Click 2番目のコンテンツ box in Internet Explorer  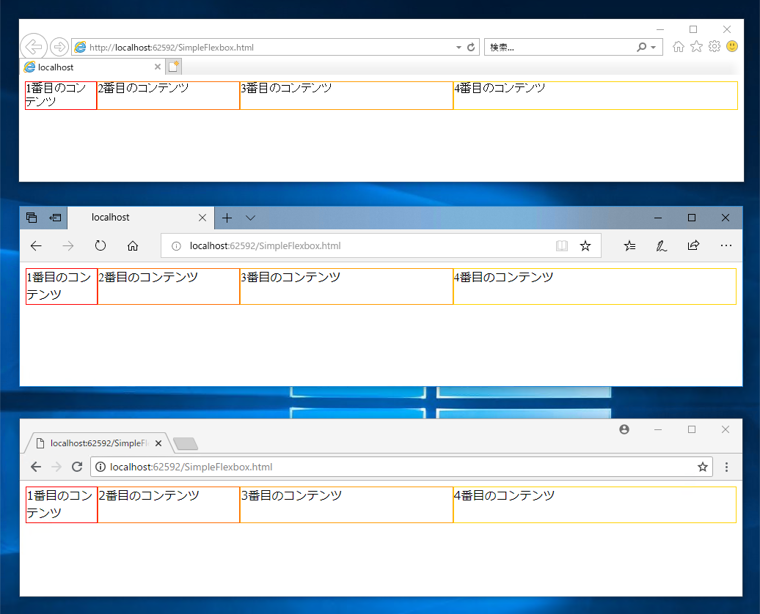[168, 95]
